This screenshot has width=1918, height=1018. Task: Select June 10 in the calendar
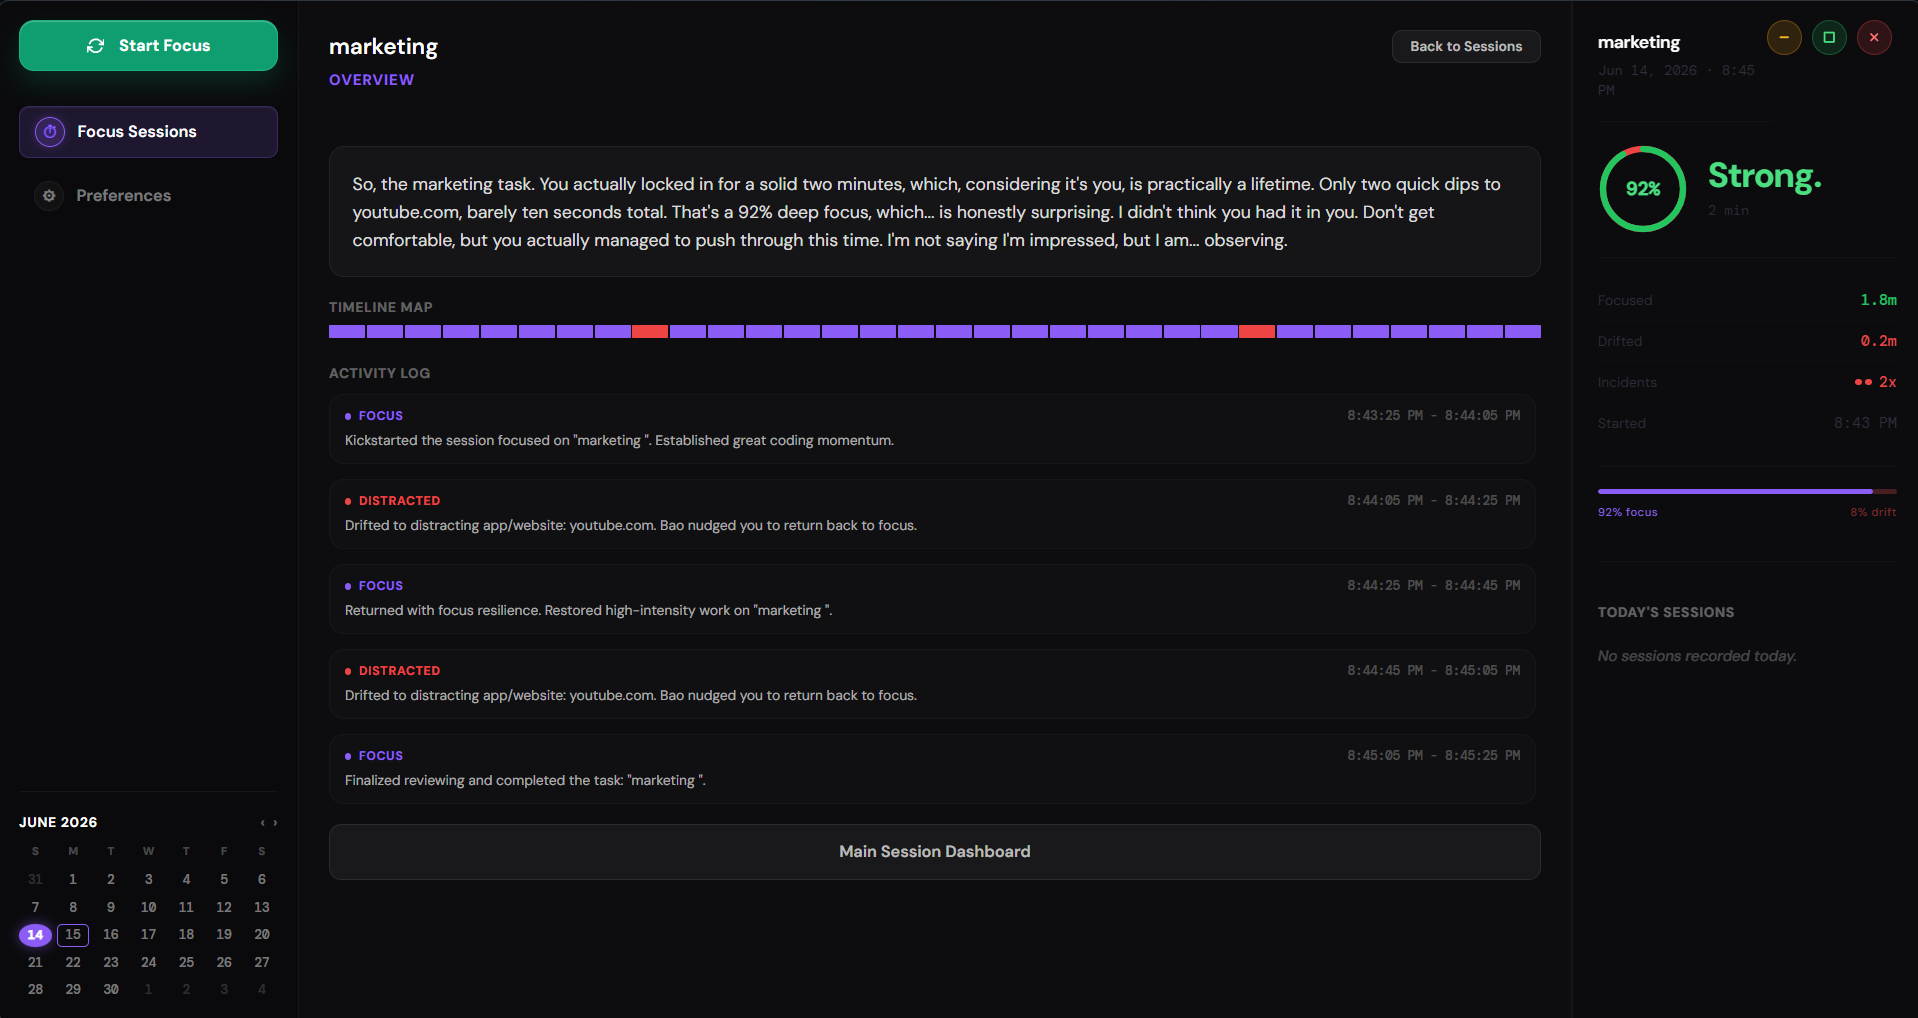[148, 908]
